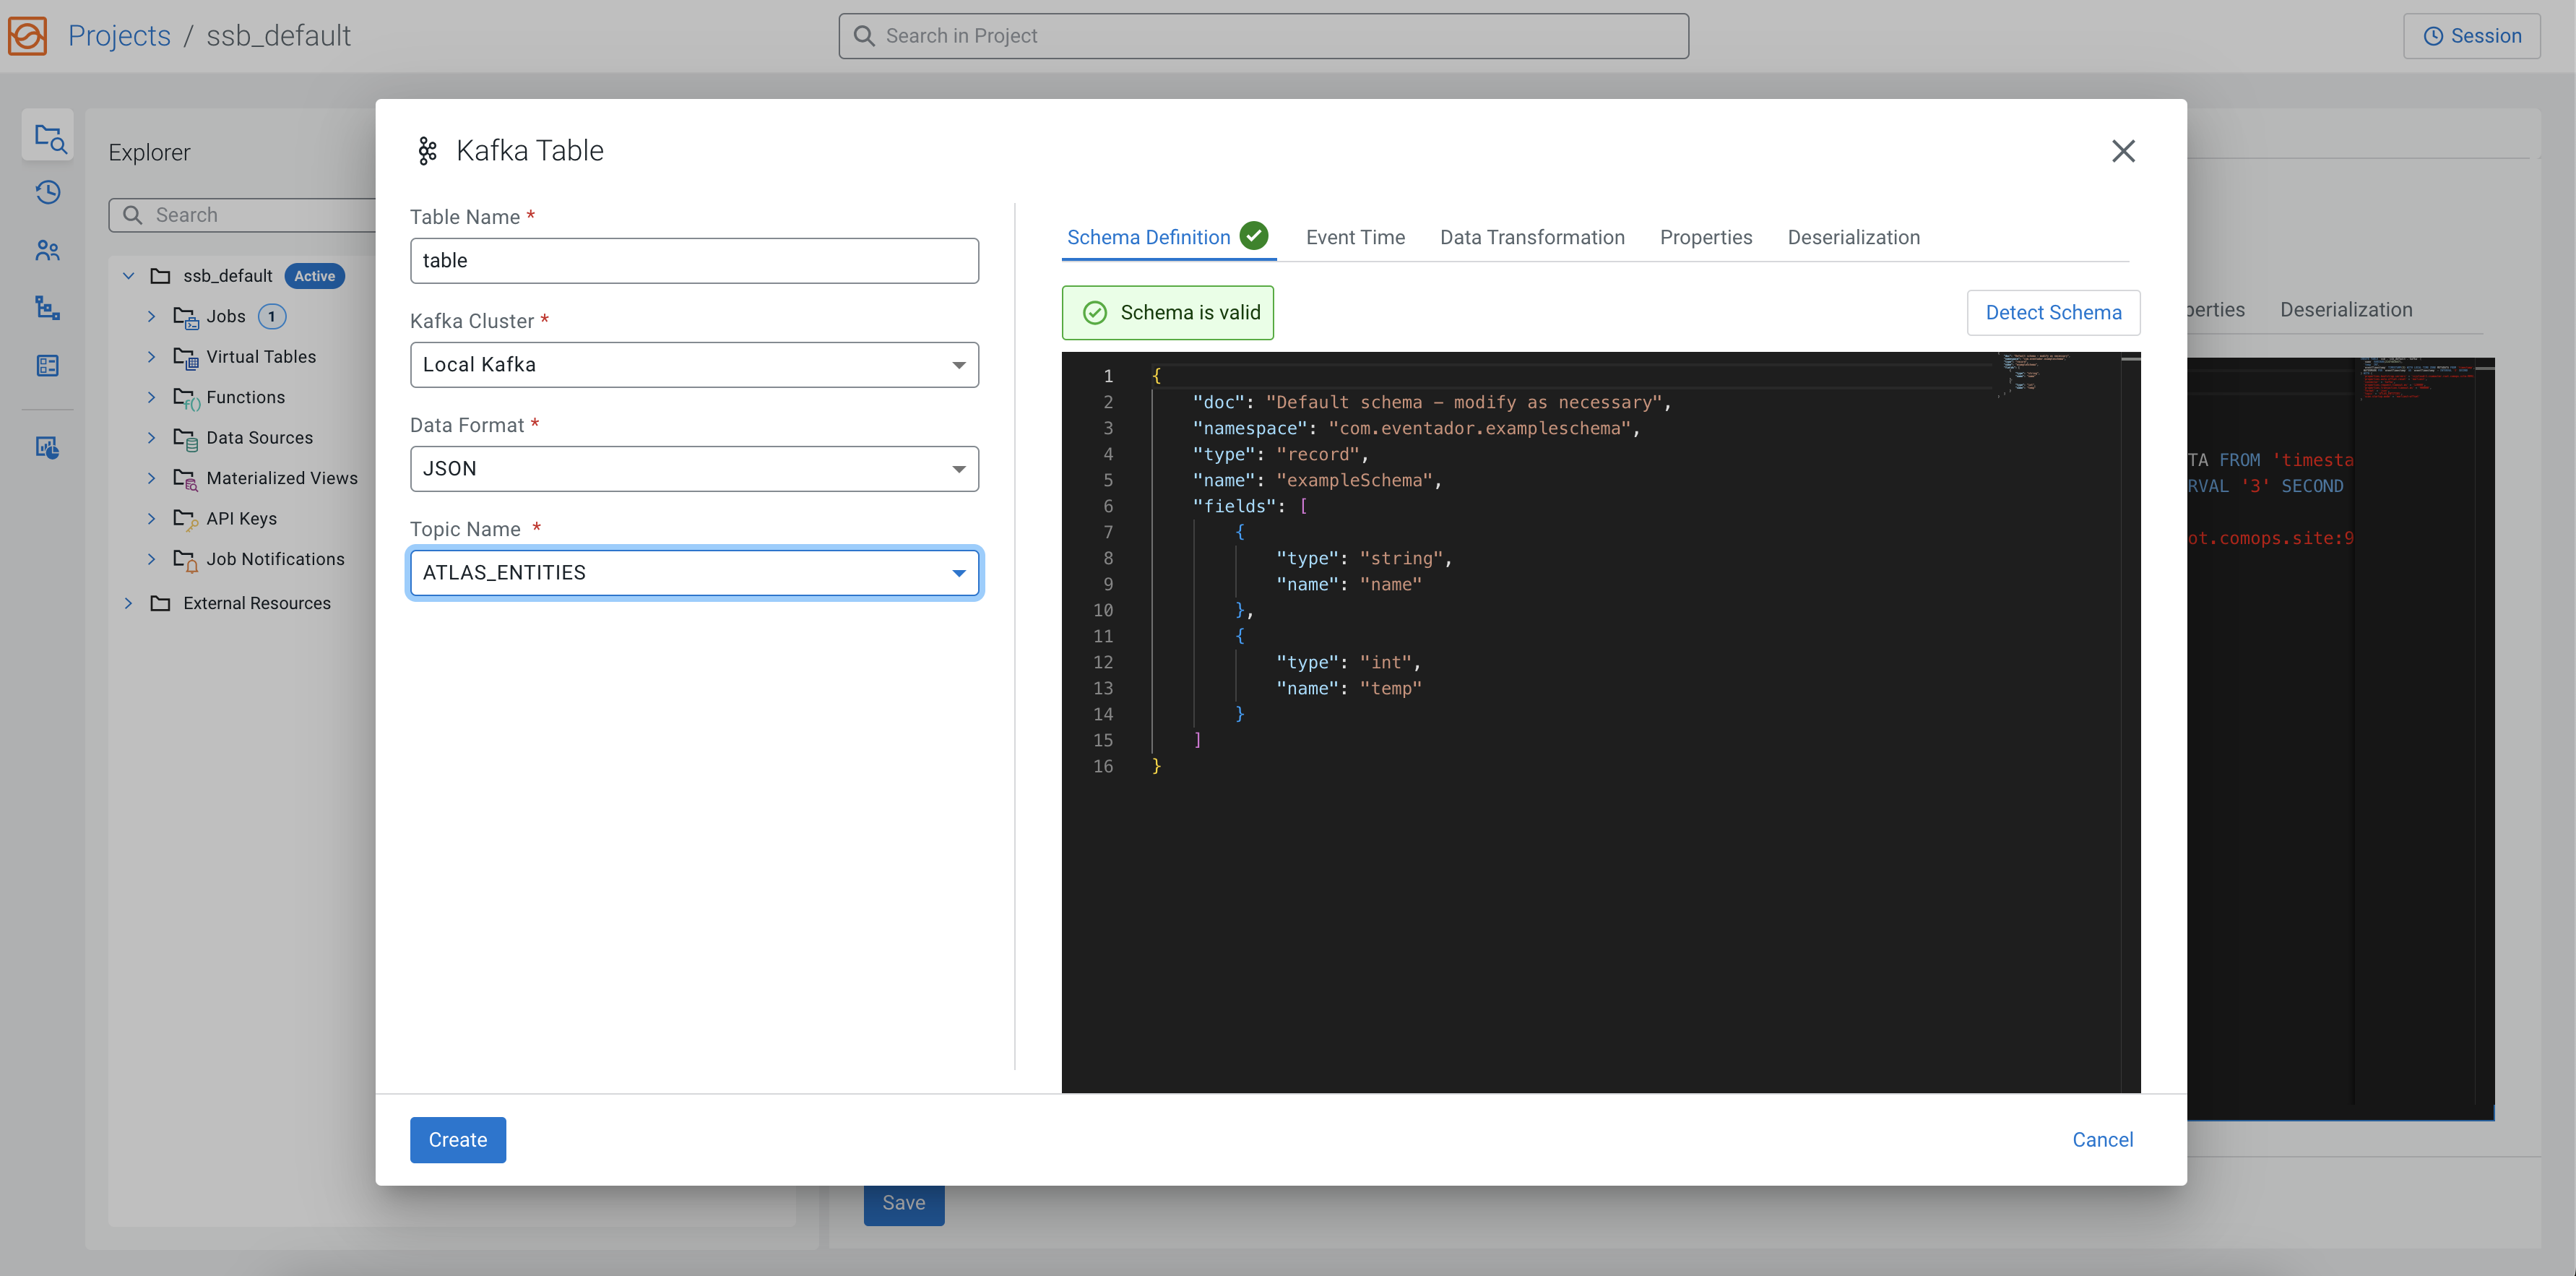This screenshot has width=2576, height=1276.
Task: Click the Cancel link
Action: 2102,1140
